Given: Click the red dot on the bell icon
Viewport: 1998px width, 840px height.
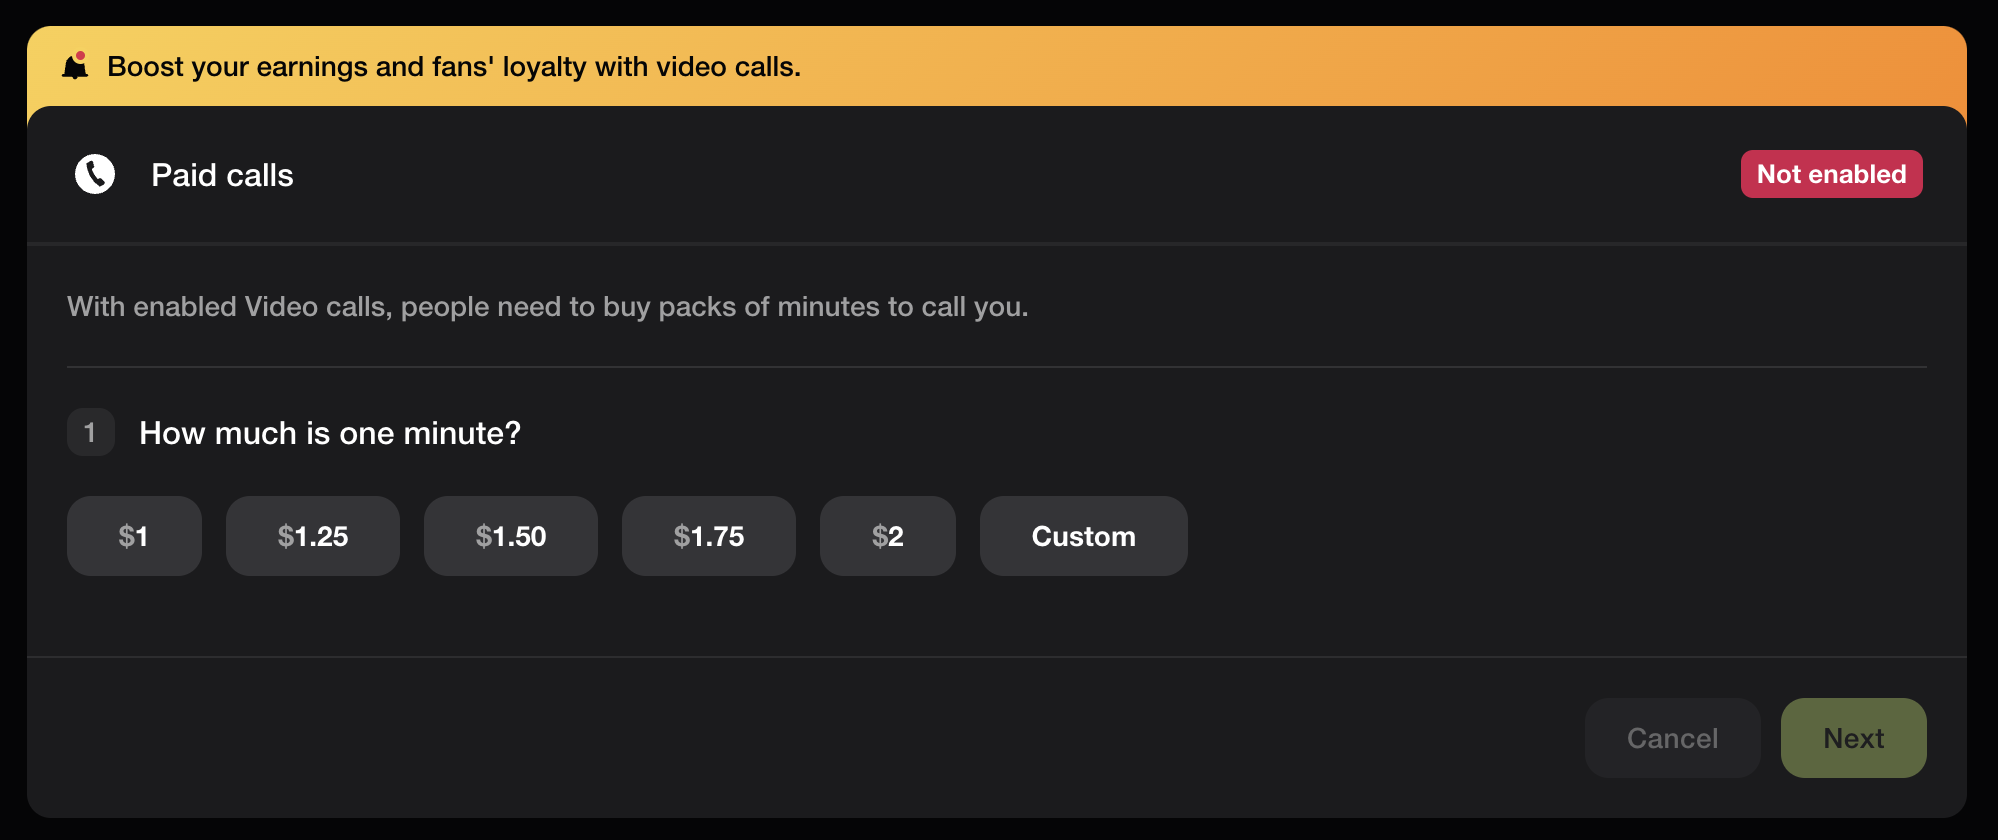Looking at the screenshot, I should point(82,56).
